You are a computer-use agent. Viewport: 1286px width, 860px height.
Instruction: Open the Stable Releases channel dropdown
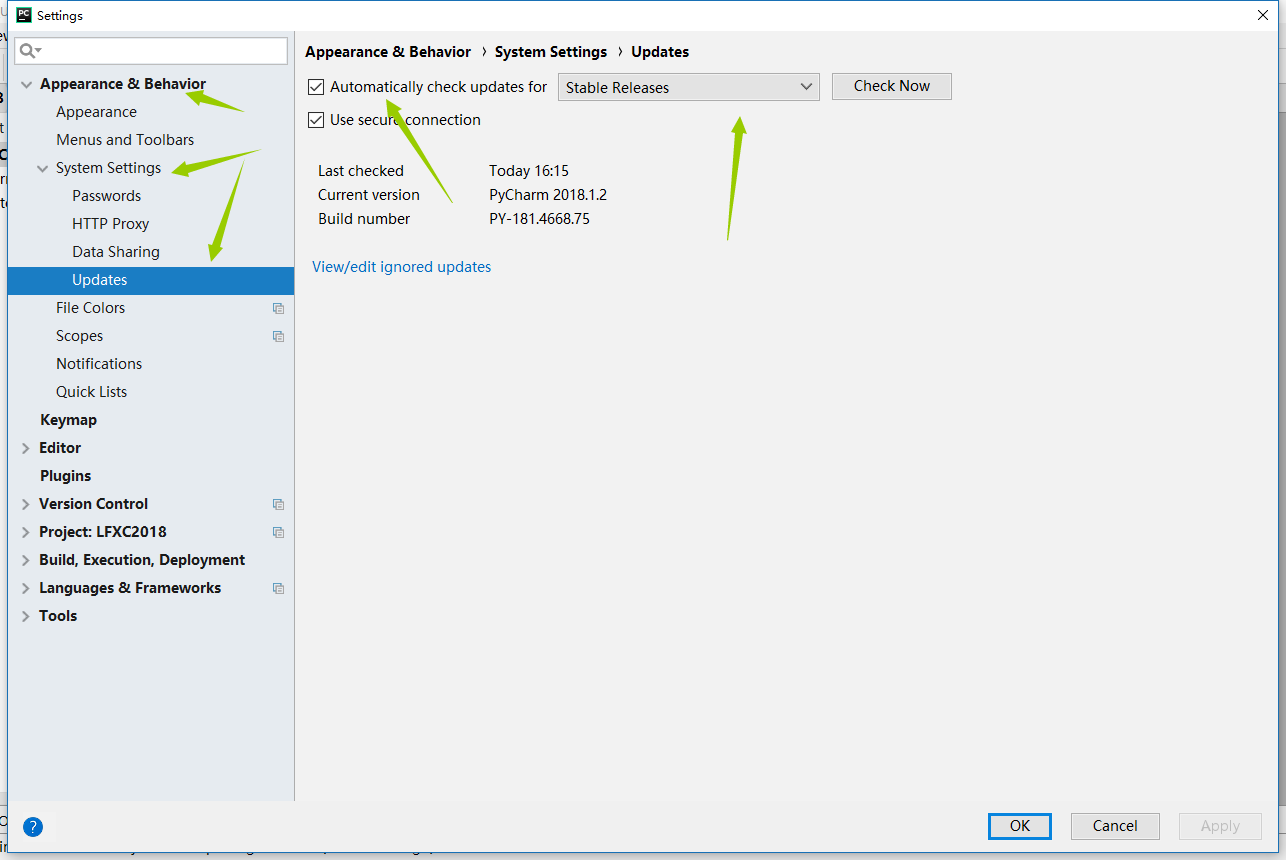click(688, 87)
